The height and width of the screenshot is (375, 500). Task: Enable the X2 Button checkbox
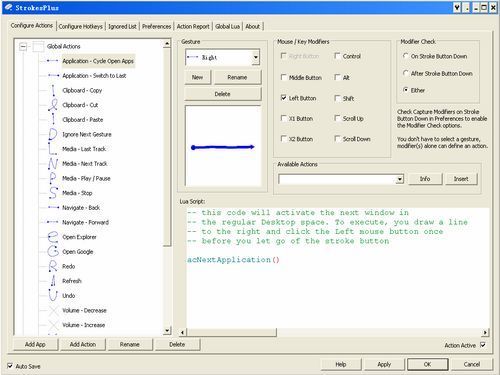pos(283,139)
